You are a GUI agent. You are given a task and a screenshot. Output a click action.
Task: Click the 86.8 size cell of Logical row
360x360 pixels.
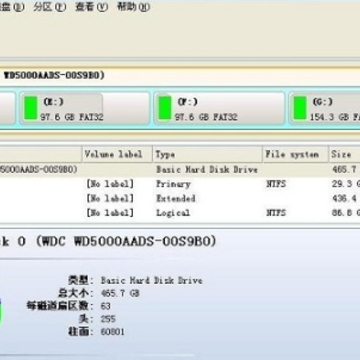(x=346, y=213)
